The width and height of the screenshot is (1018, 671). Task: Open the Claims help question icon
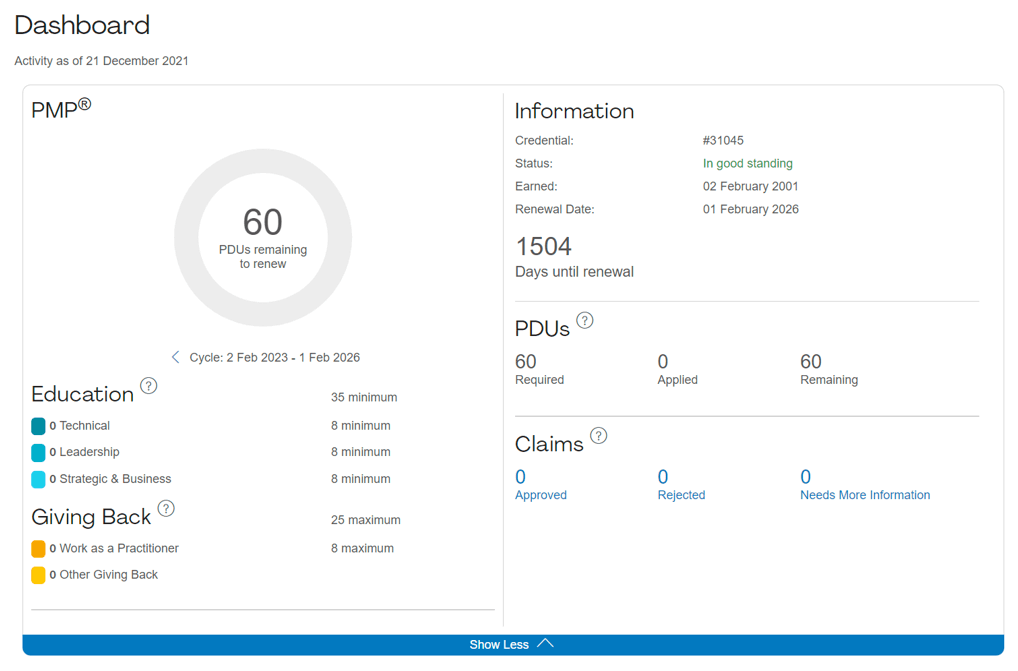click(598, 436)
